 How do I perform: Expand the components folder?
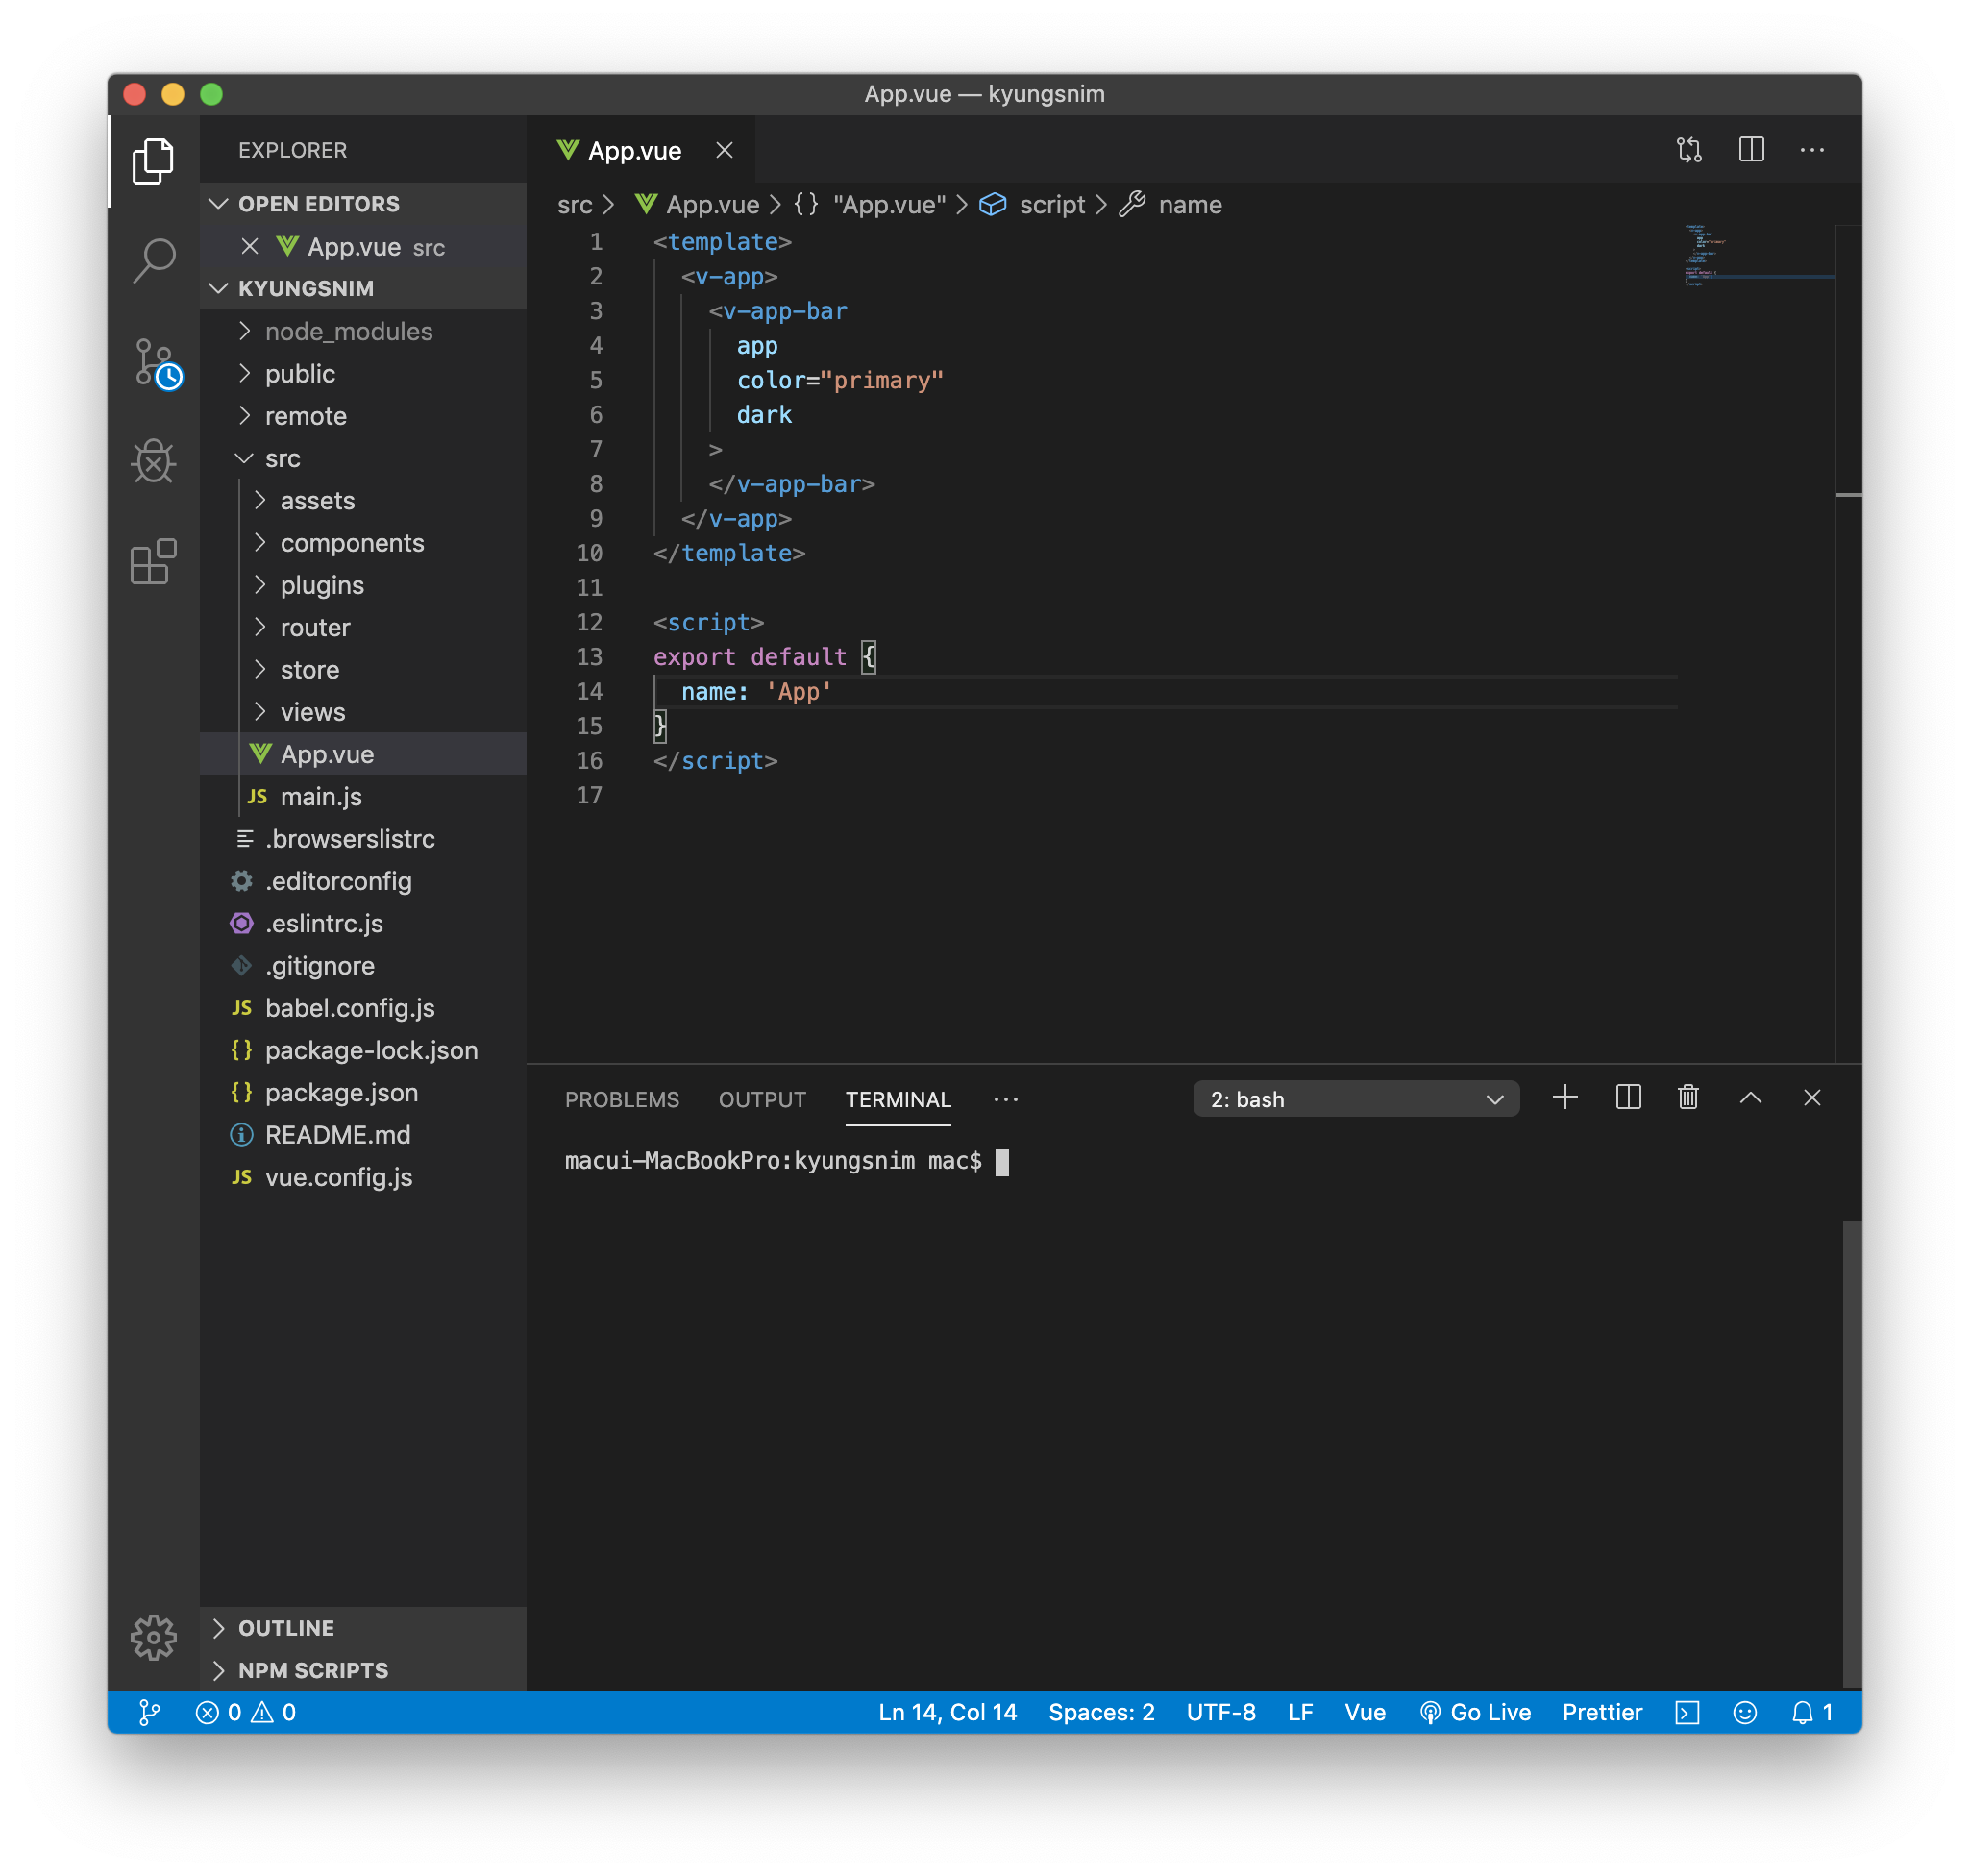click(352, 543)
